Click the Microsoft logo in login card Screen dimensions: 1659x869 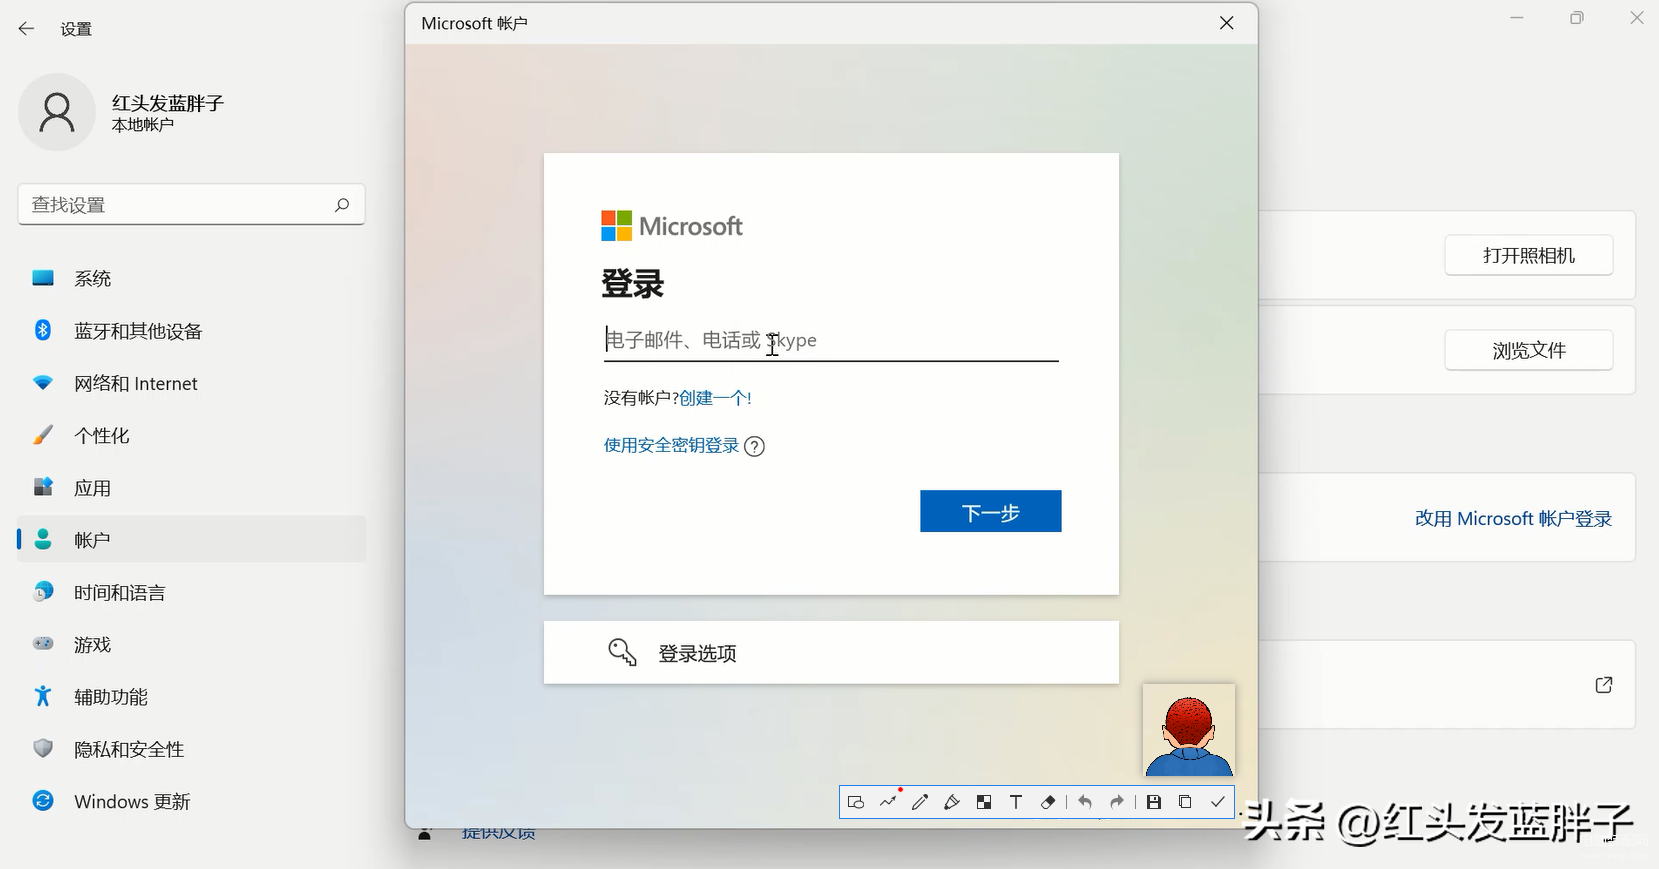click(x=672, y=226)
